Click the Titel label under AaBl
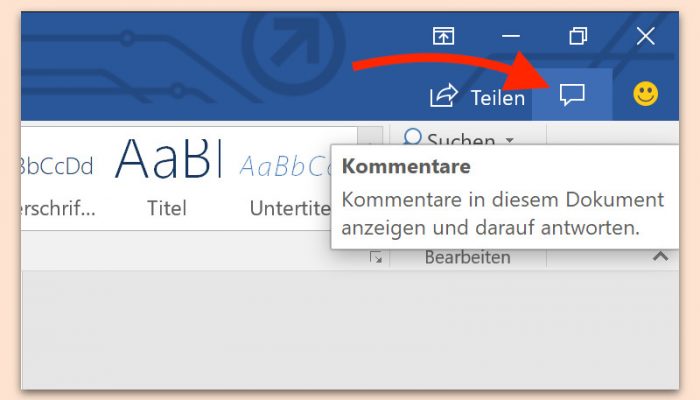 click(167, 208)
